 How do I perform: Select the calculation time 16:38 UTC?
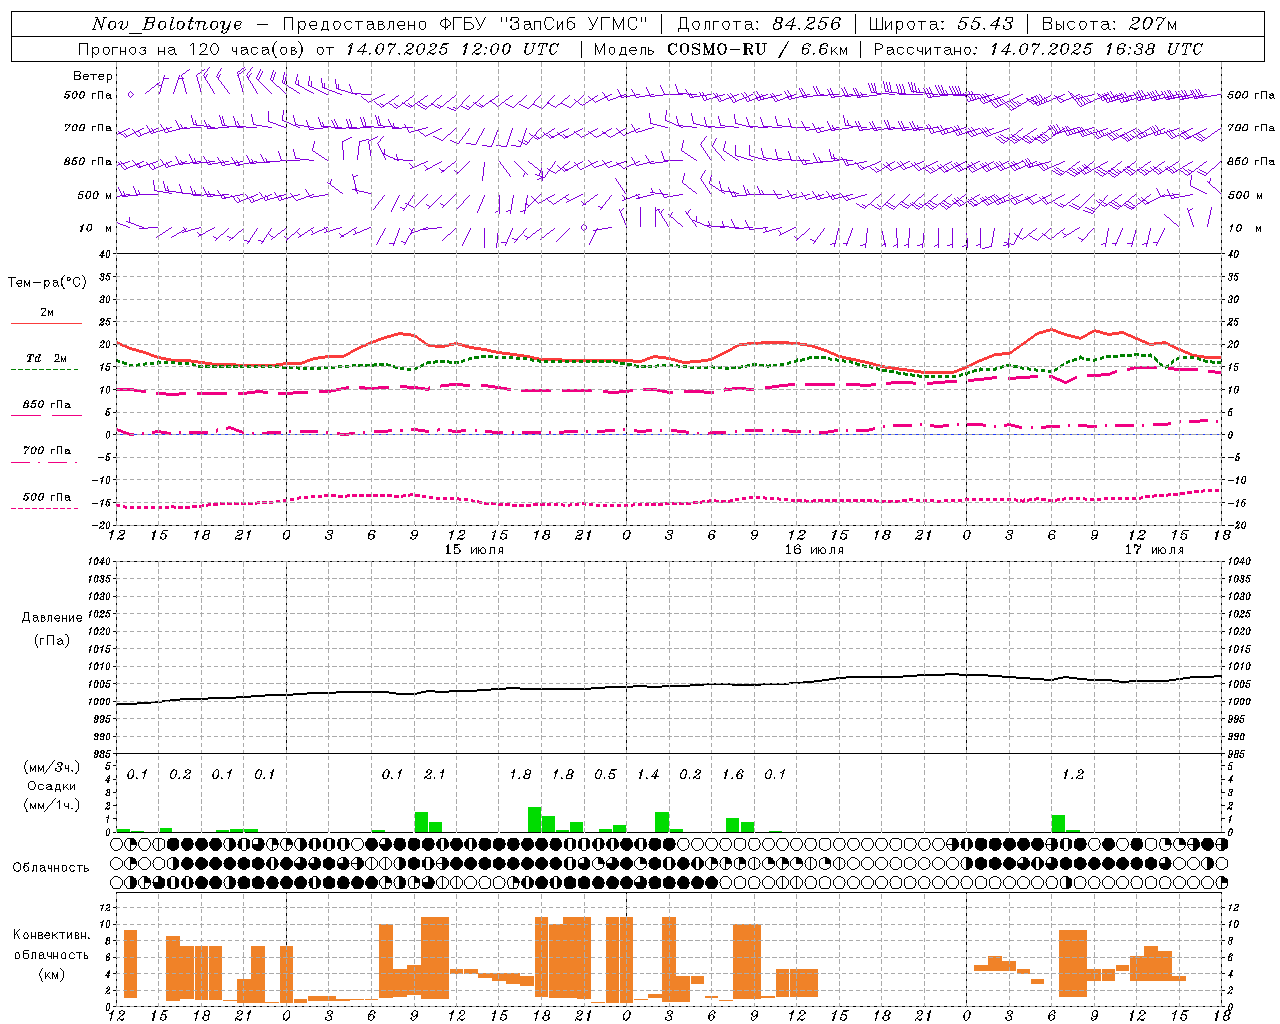[x=1154, y=49]
